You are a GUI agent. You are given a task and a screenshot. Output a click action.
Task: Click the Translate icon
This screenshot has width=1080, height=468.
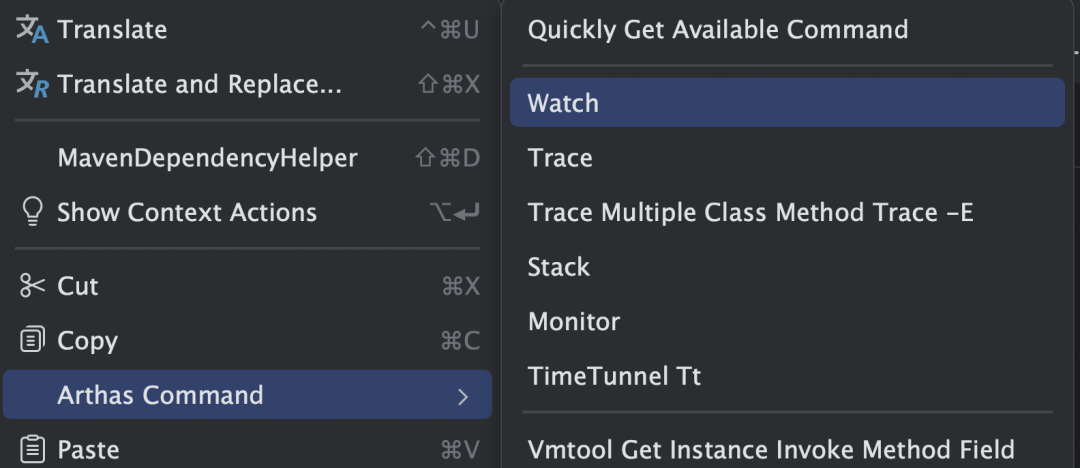[32, 30]
